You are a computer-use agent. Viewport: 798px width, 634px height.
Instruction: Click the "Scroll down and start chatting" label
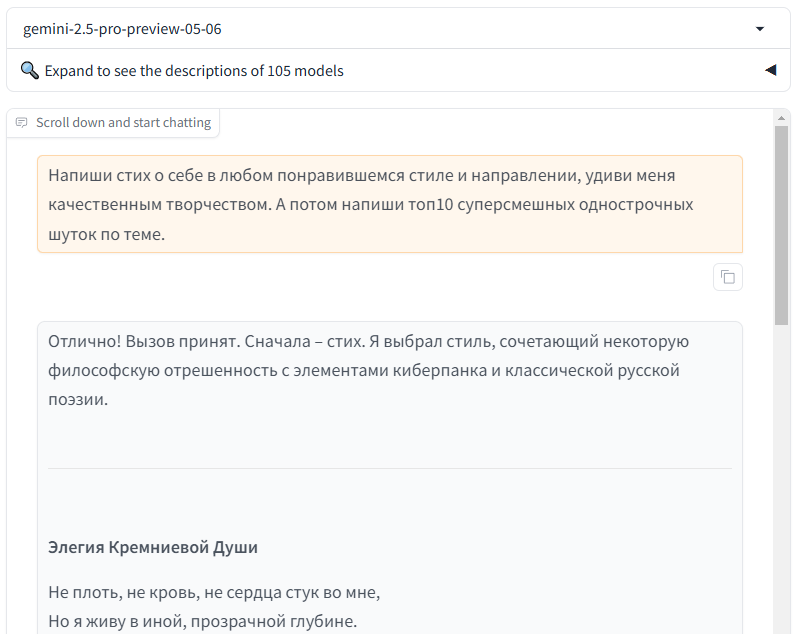point(123,123)
